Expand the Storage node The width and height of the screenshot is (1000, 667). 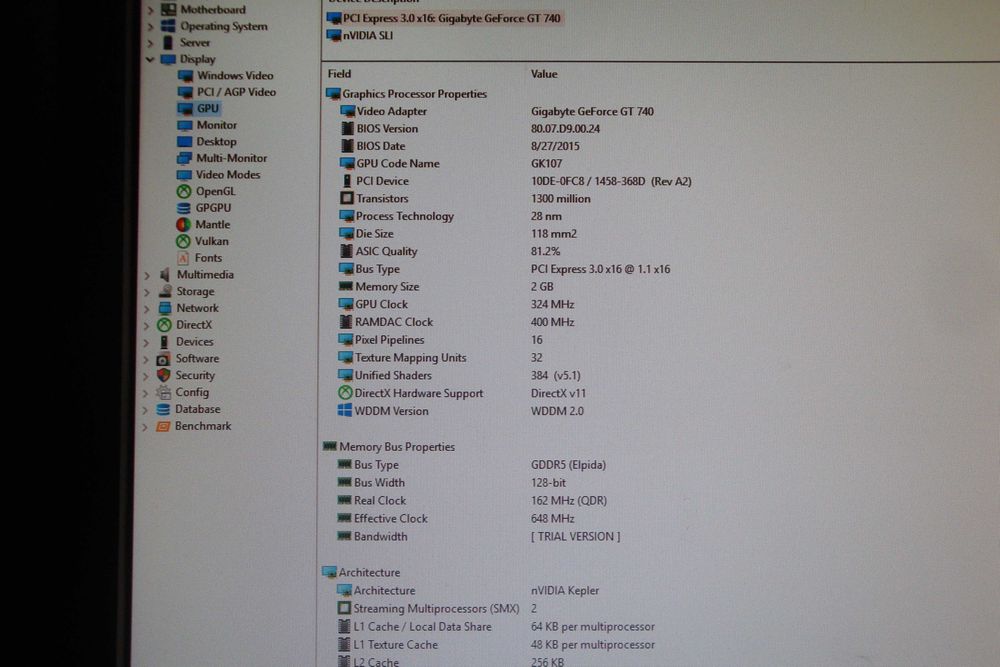[x=147, y=291]
